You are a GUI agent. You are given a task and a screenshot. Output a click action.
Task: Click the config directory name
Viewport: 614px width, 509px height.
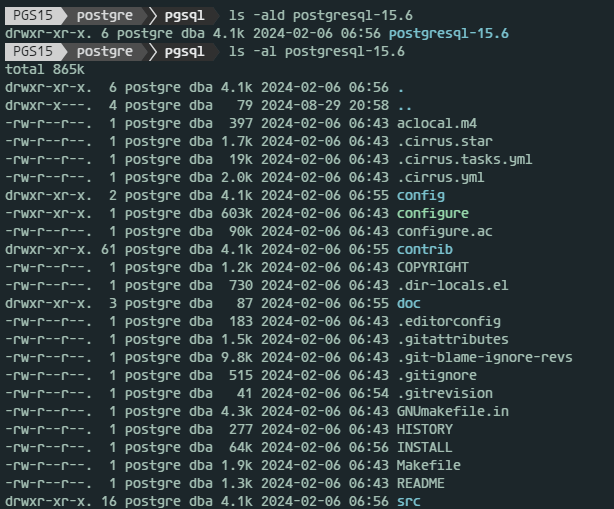[x=420, y=195]
